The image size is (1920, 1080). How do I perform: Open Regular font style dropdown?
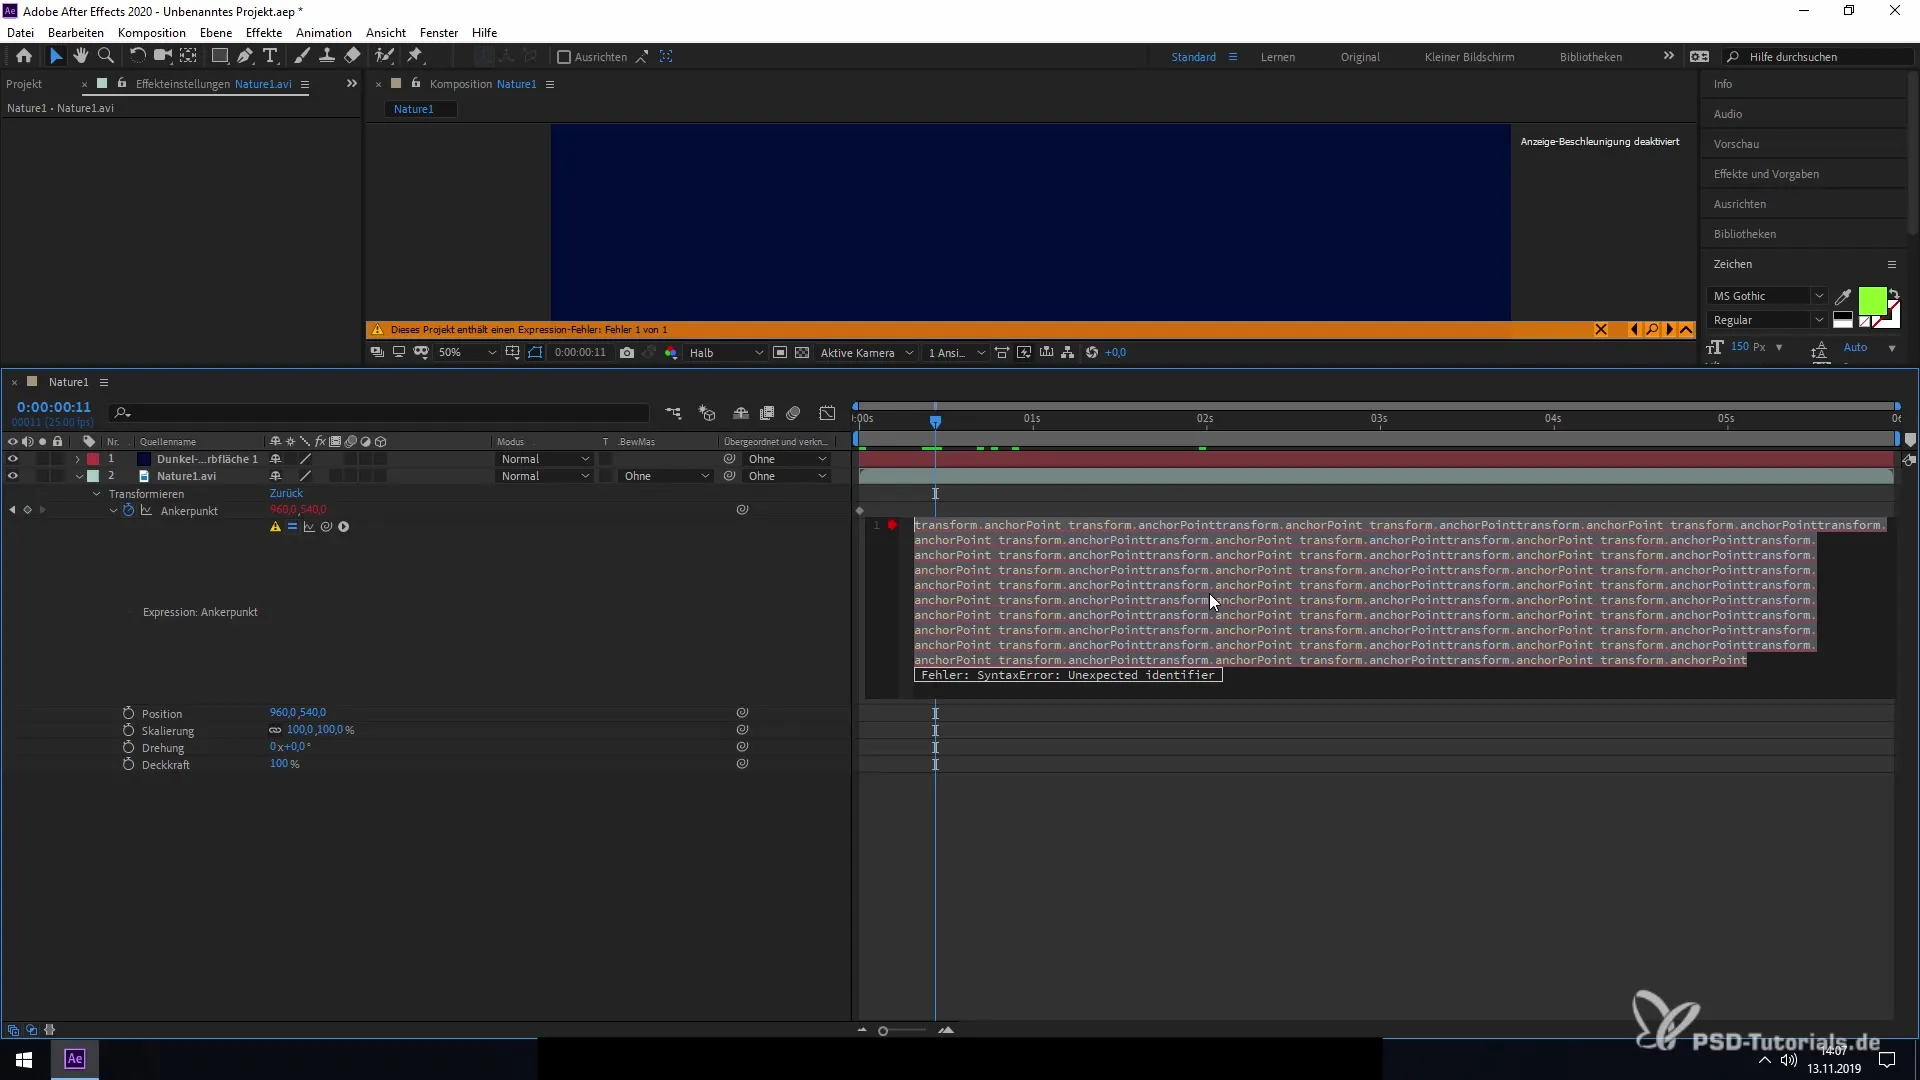point(1767,320)
